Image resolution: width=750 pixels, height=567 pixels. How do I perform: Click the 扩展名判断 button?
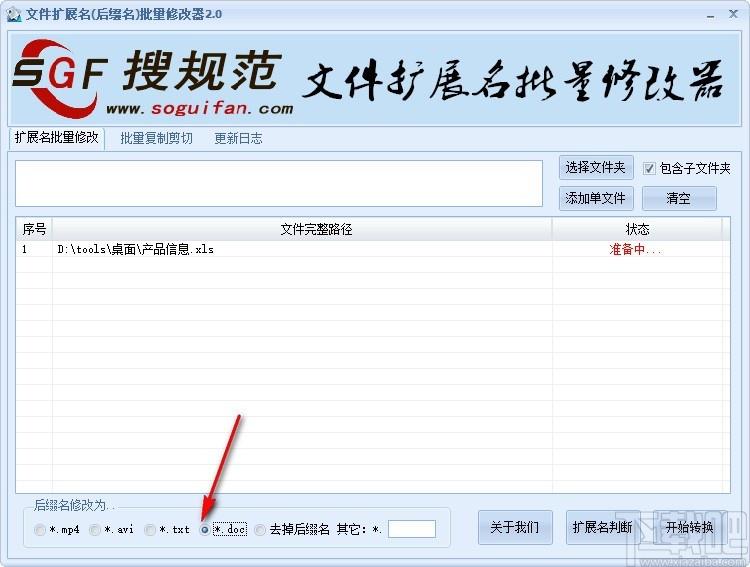coord(603,527)
